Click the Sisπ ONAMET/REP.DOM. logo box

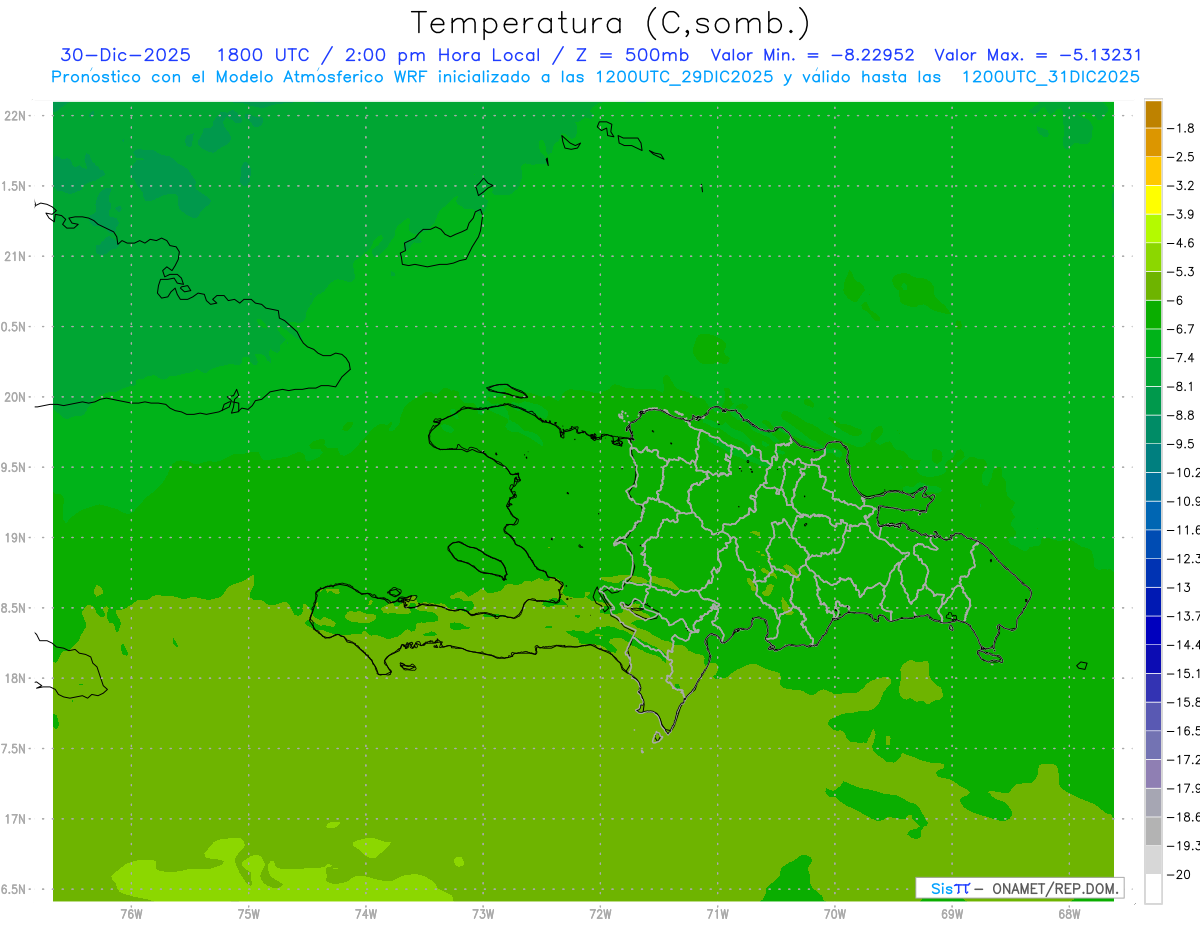pos(1019,888)
